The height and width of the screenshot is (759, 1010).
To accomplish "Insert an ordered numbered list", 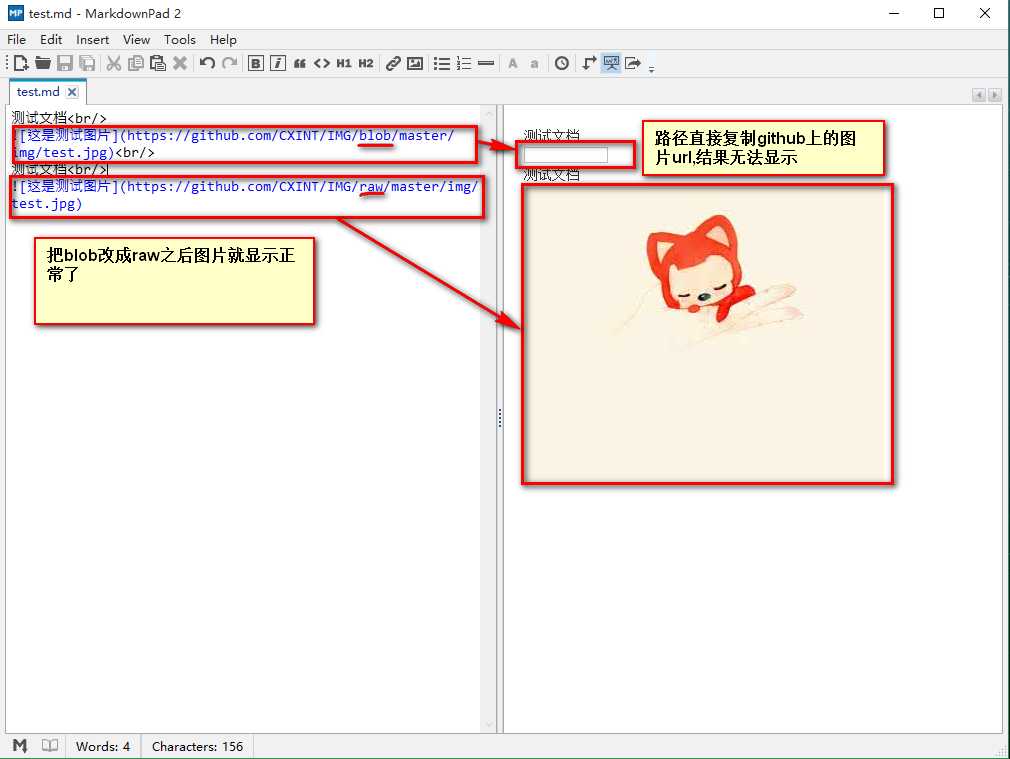I will click(464, 63).
